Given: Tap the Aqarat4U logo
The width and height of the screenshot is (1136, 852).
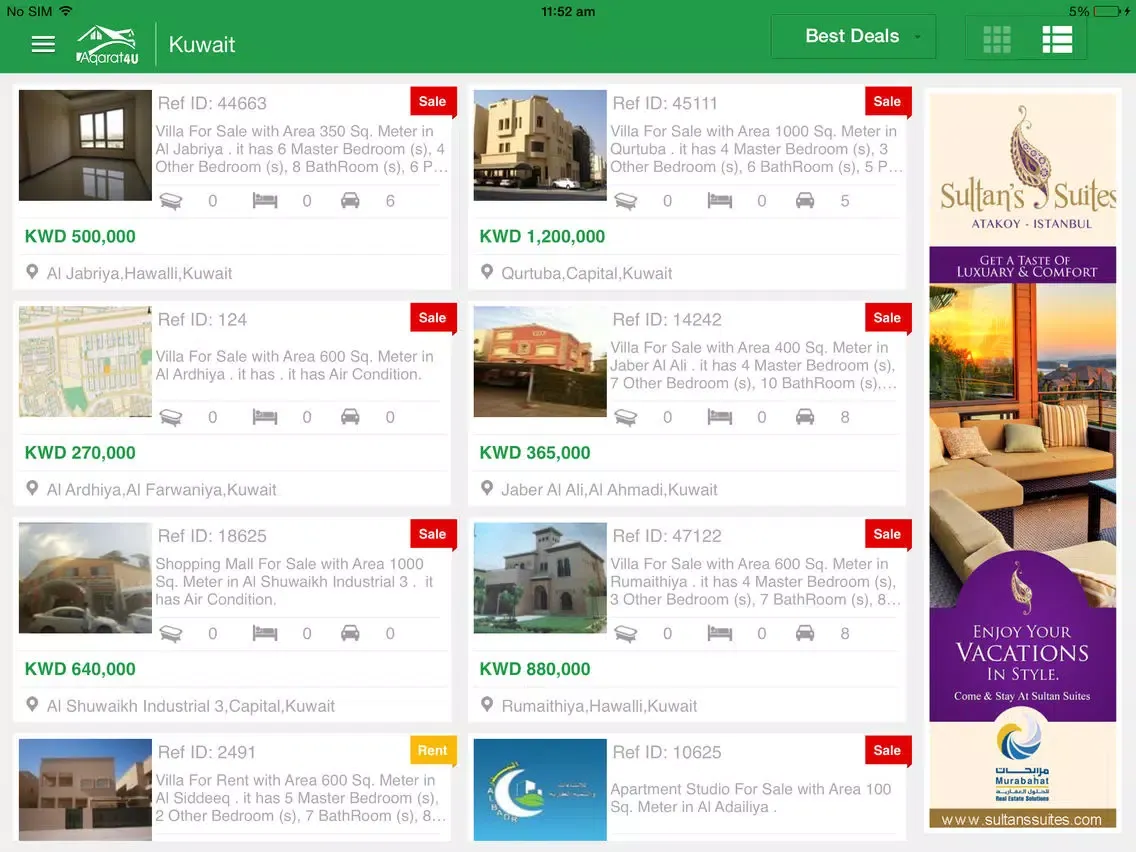Looking at the screenshot, I should [x=107, y=45].
